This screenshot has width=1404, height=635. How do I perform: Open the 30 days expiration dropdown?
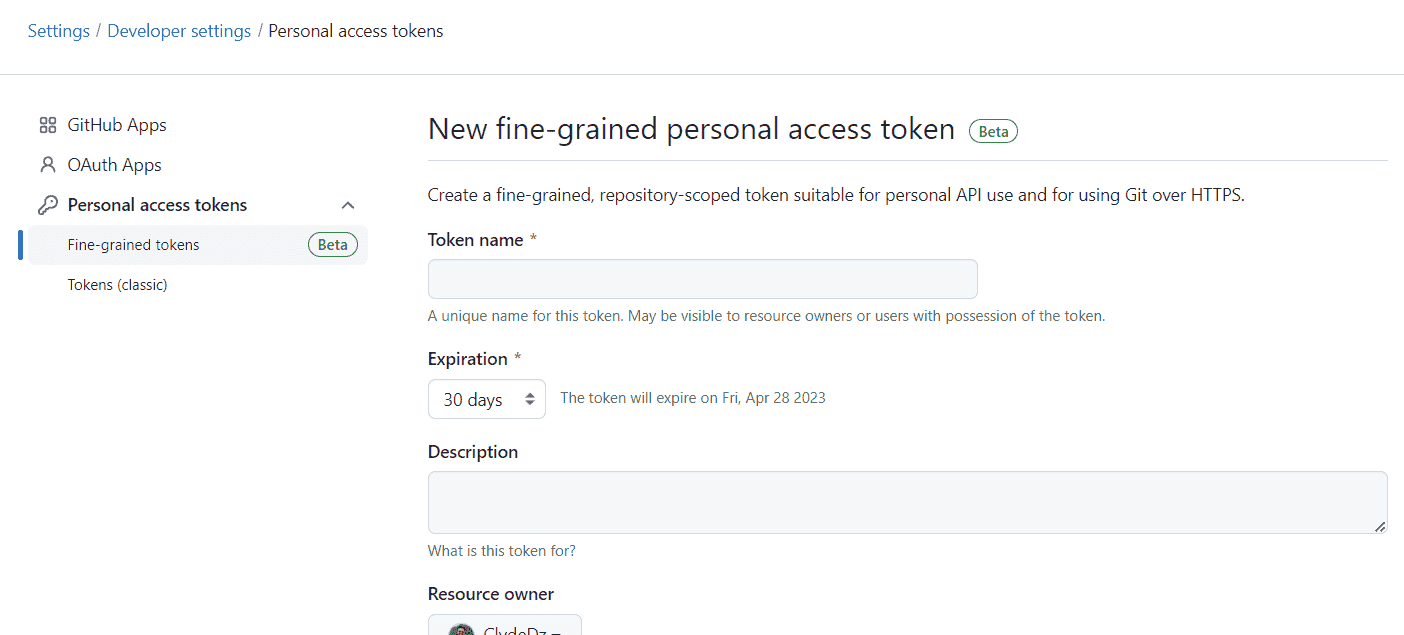pyautogui.click(x=487, y=399)
